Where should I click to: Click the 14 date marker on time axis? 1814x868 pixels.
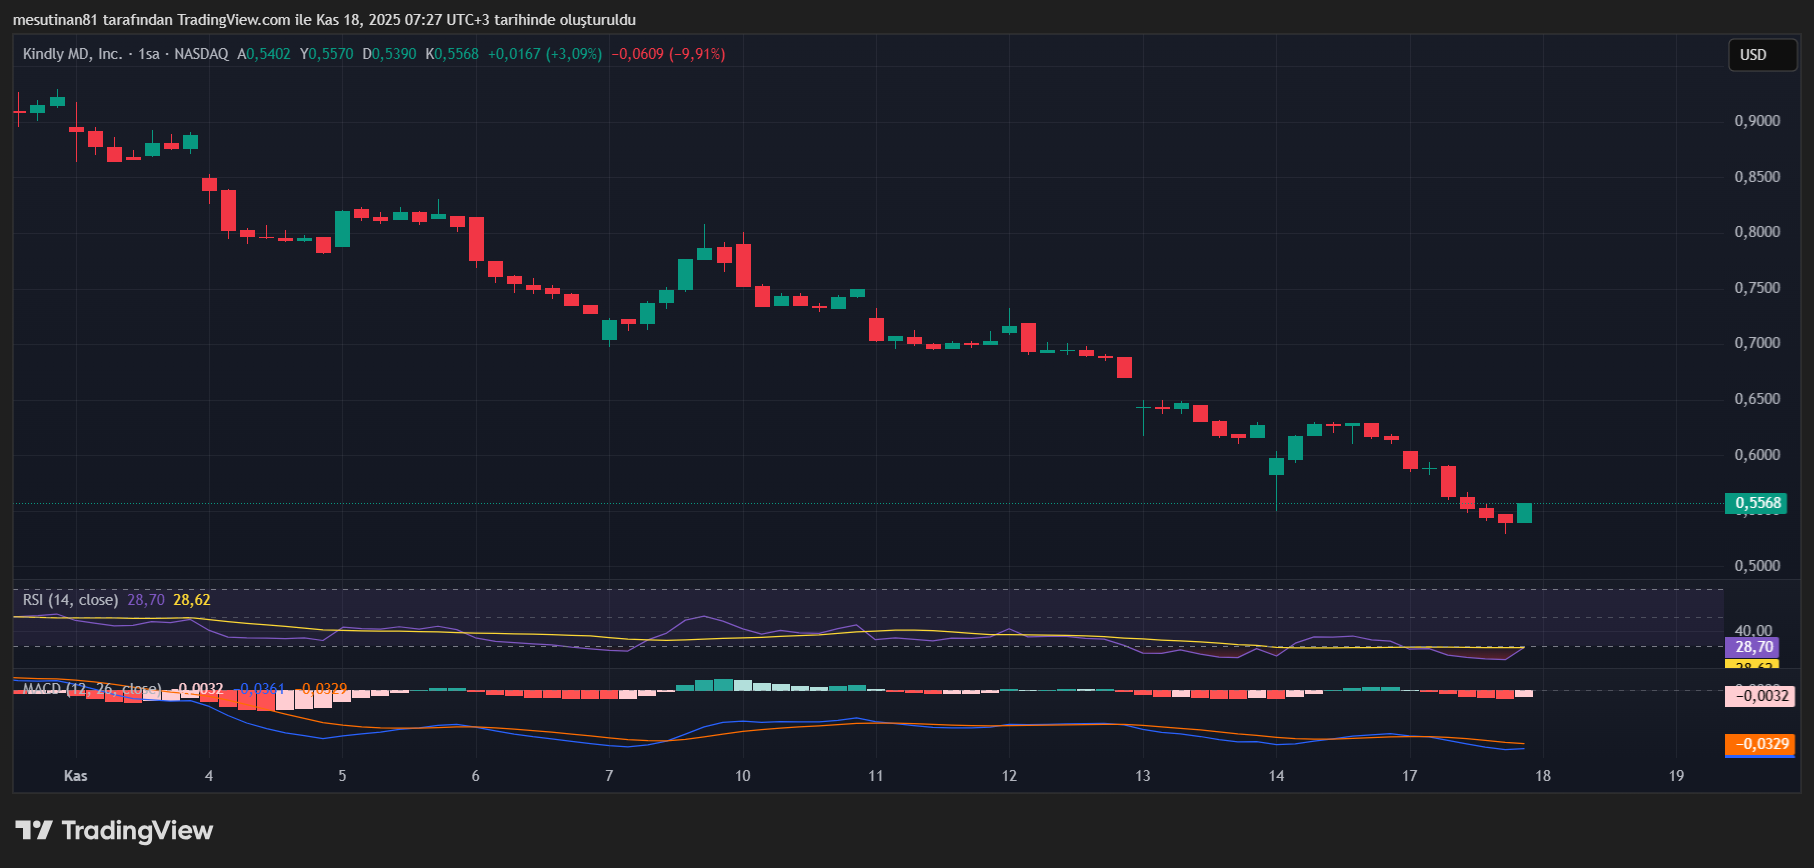(1276, 776)
